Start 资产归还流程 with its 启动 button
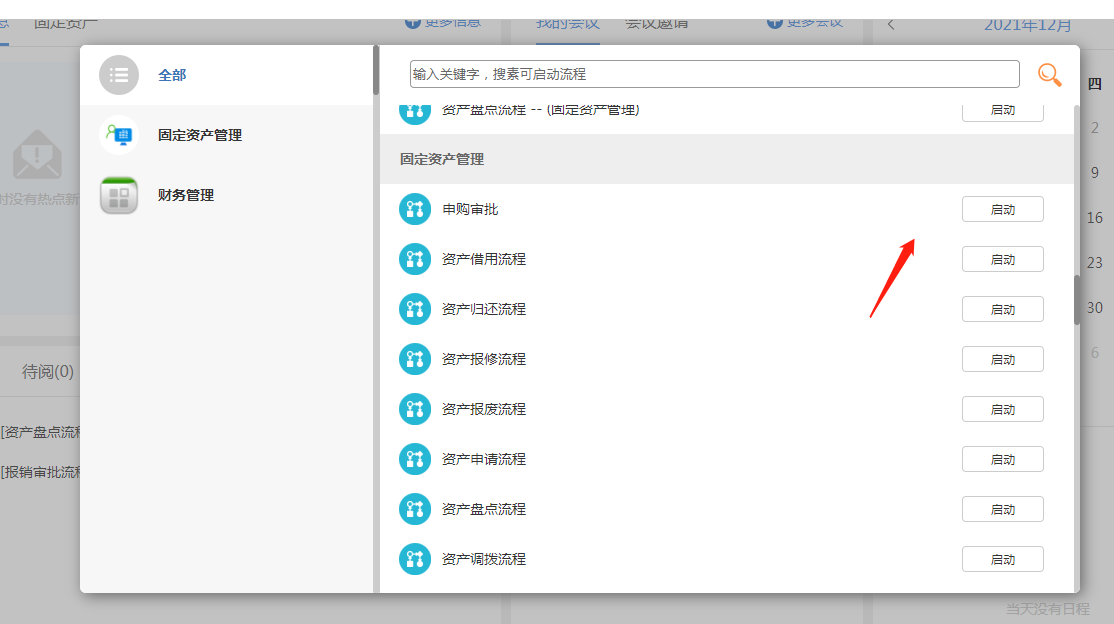Image resolution: width=1114 pixels, height=624 pixels. [1002, 309]
